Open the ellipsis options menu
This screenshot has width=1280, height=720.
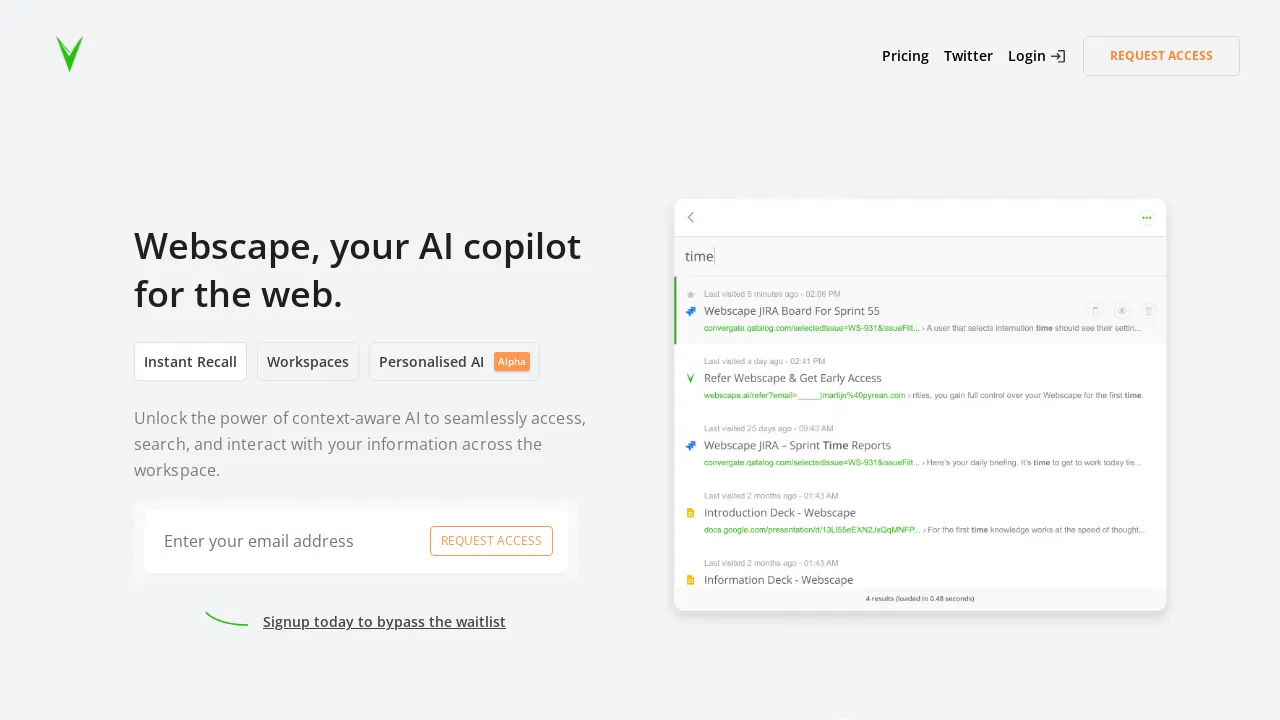tap(1146, 217)
